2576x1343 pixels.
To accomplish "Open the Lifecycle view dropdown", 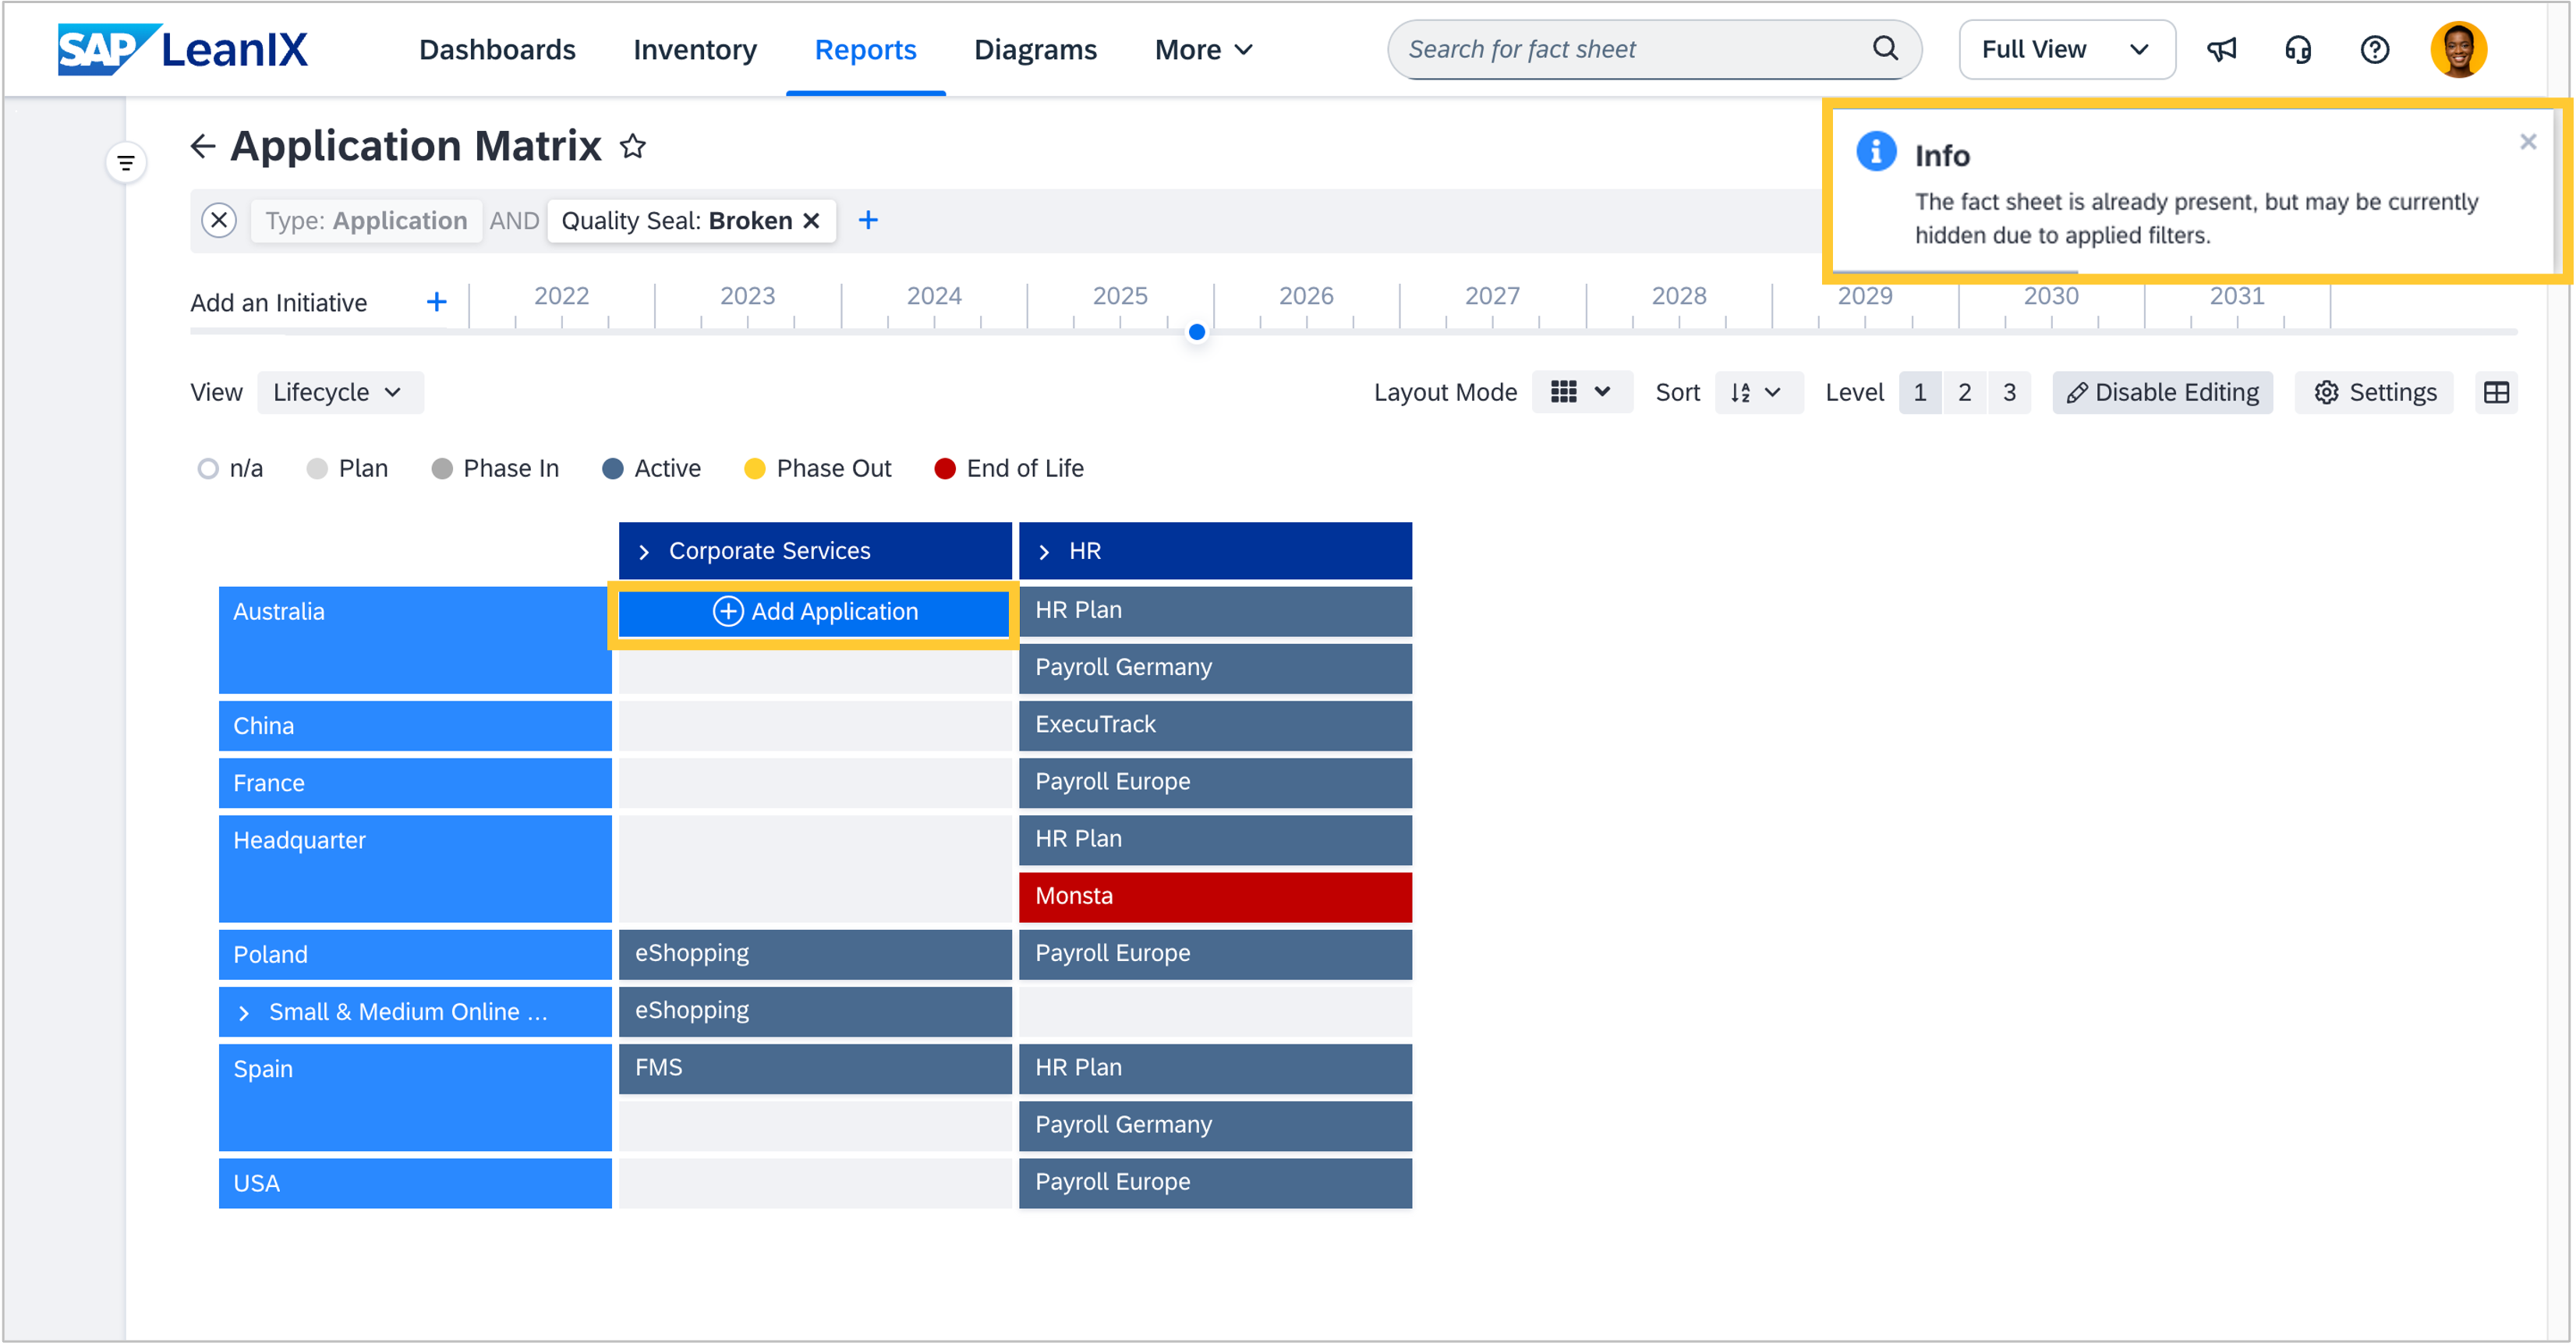I will (x=339, y=392).
